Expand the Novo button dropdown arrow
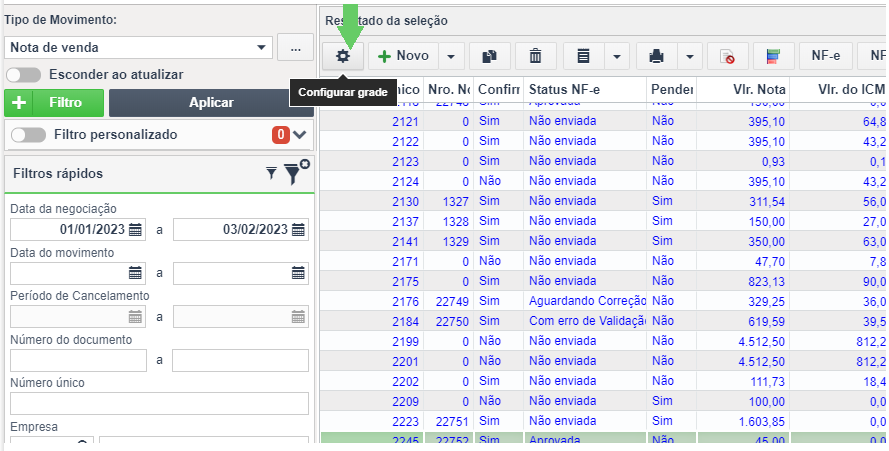Screen dimensions: 889x451 pyautogui.click(x=451, y=56)
